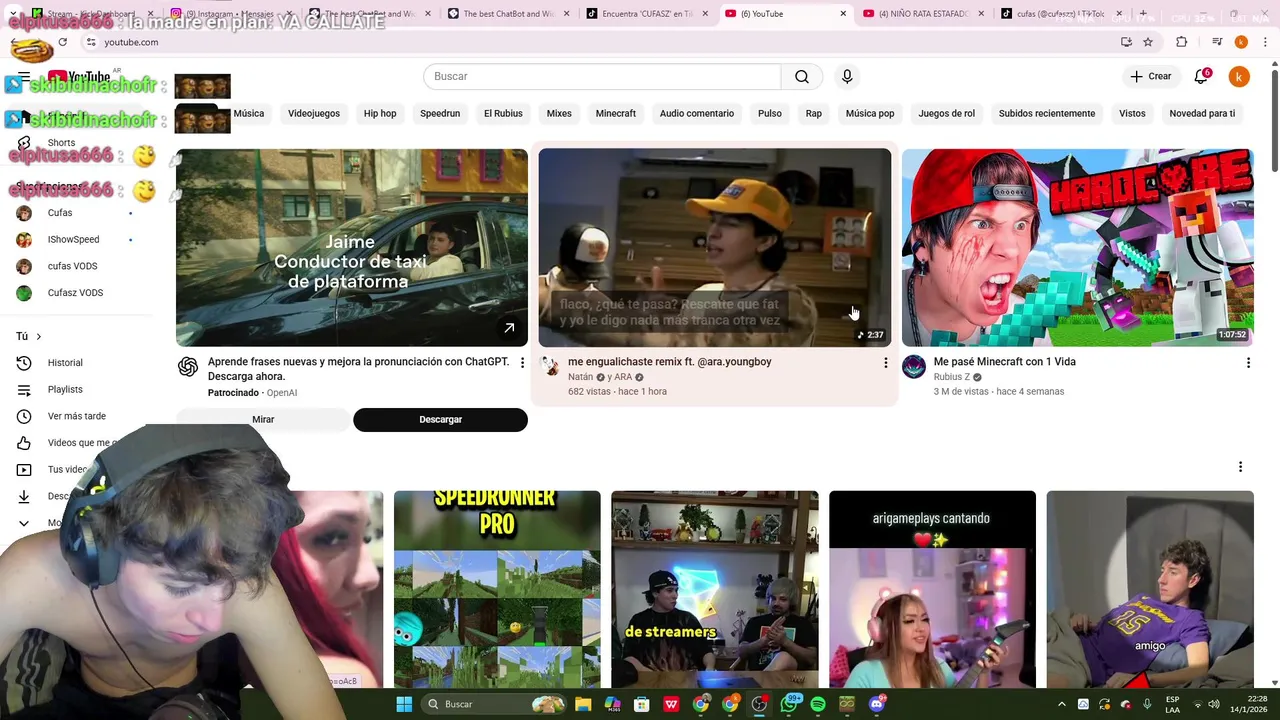Close the YouTube browser tab
Viewport: 1280px width, 720px height.
tap(843, 14)
